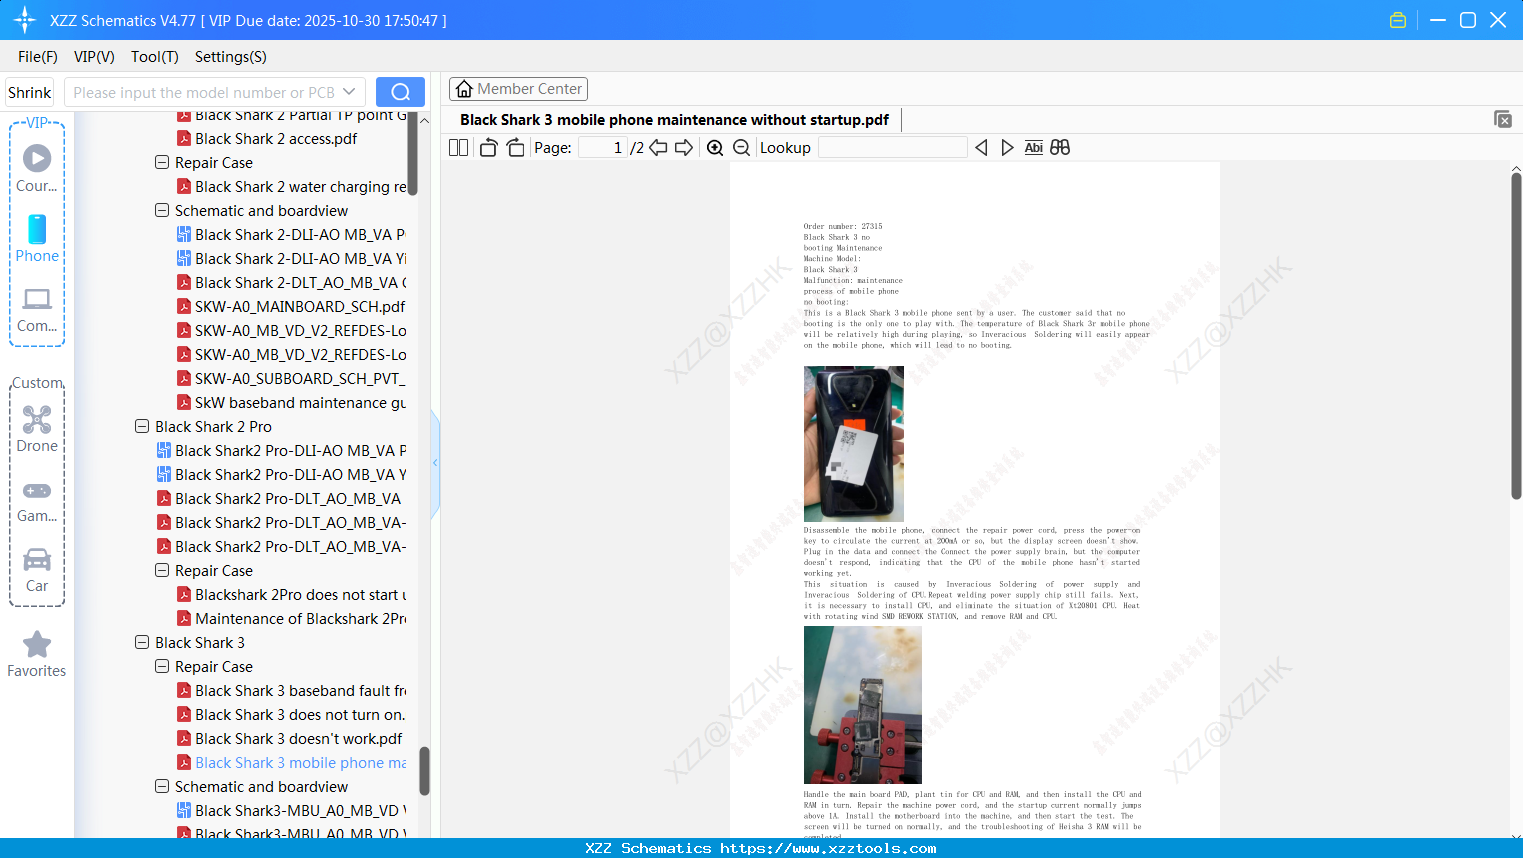
Task: Open the Drone schematics category
Action: tap(36, 428)
